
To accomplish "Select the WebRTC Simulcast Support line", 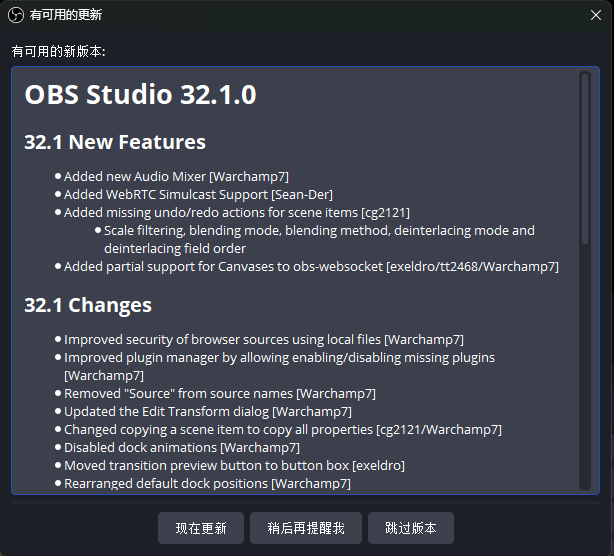I will tap(198, 194).
